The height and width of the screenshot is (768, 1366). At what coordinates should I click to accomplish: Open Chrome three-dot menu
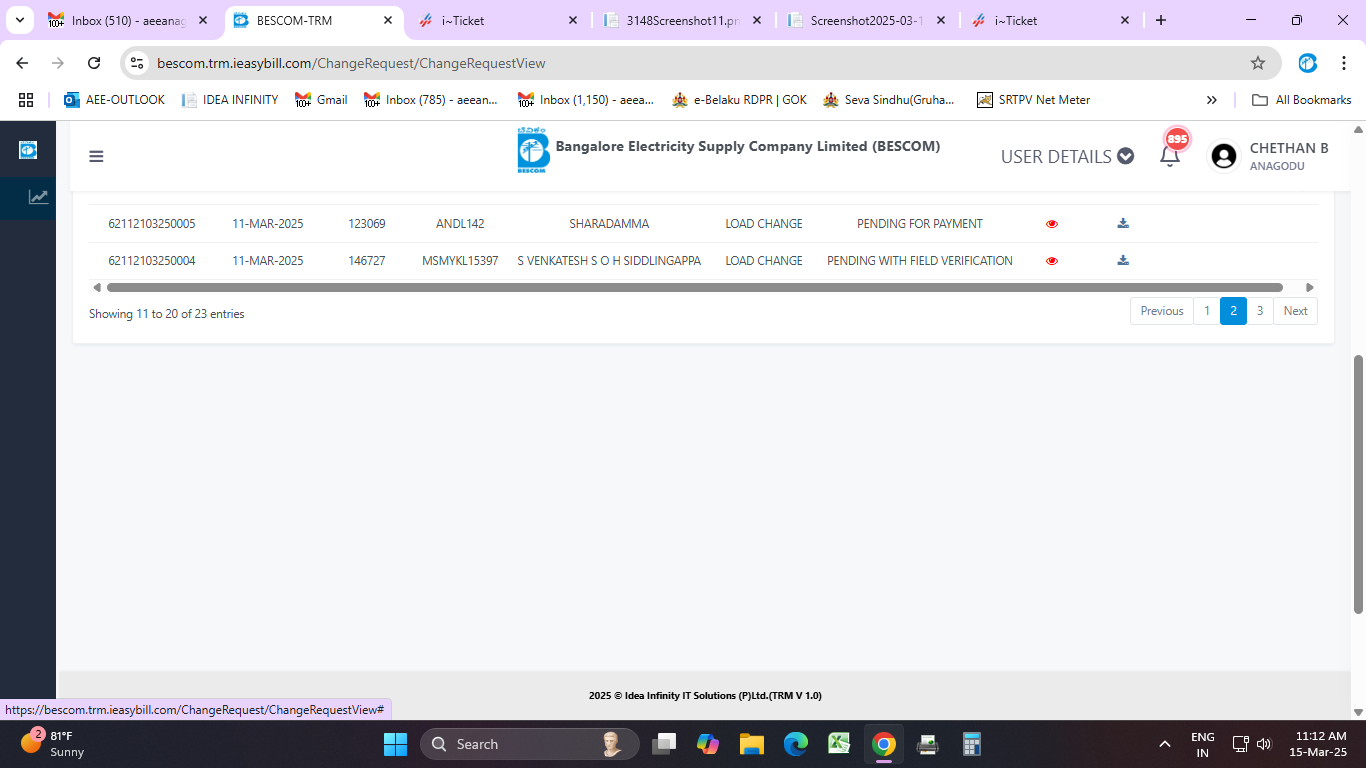1344,63
